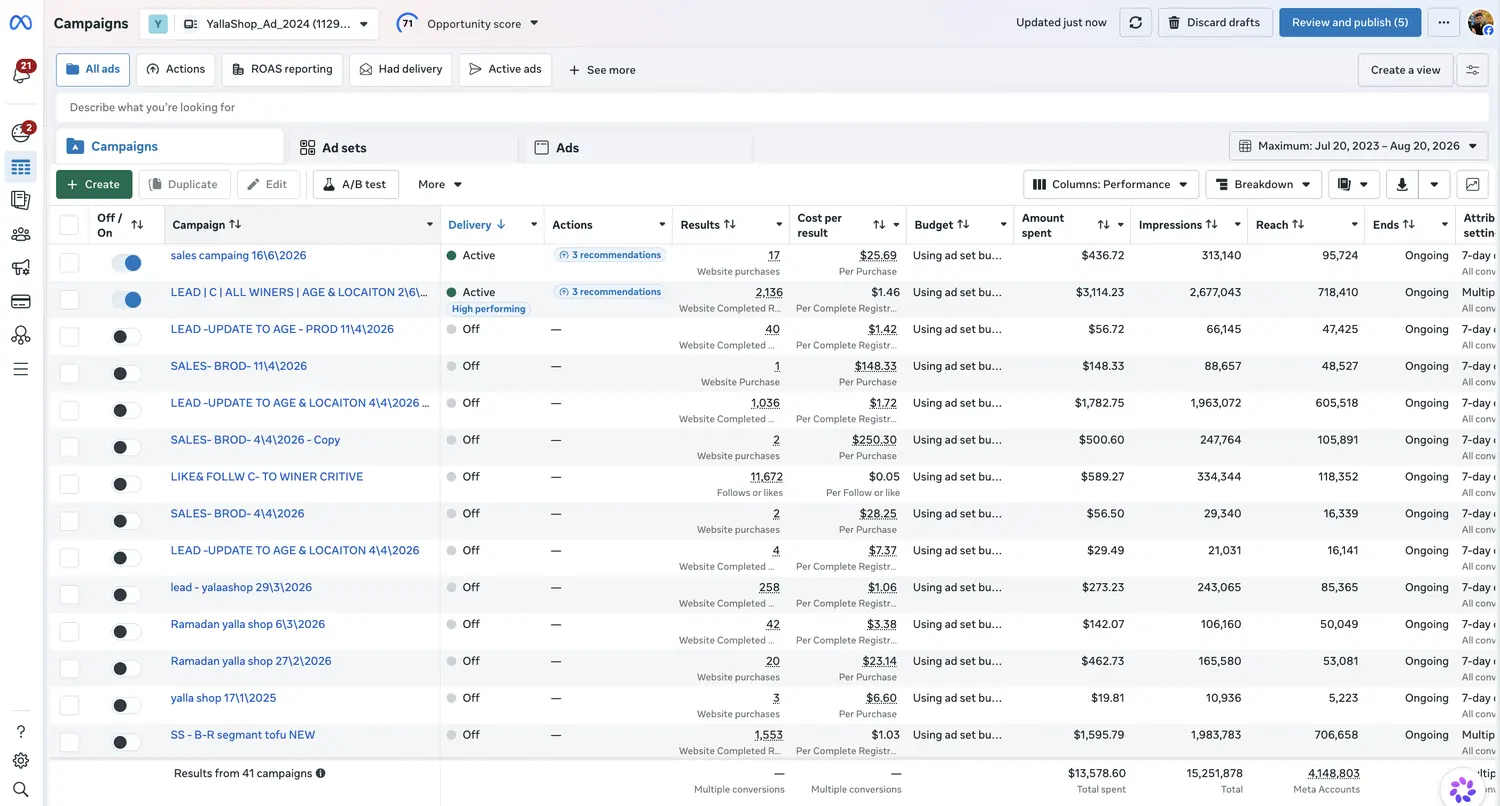Open the Columns: Performance dropdown
Viewport: 1500px width, 806px height.
point(1110,184)
